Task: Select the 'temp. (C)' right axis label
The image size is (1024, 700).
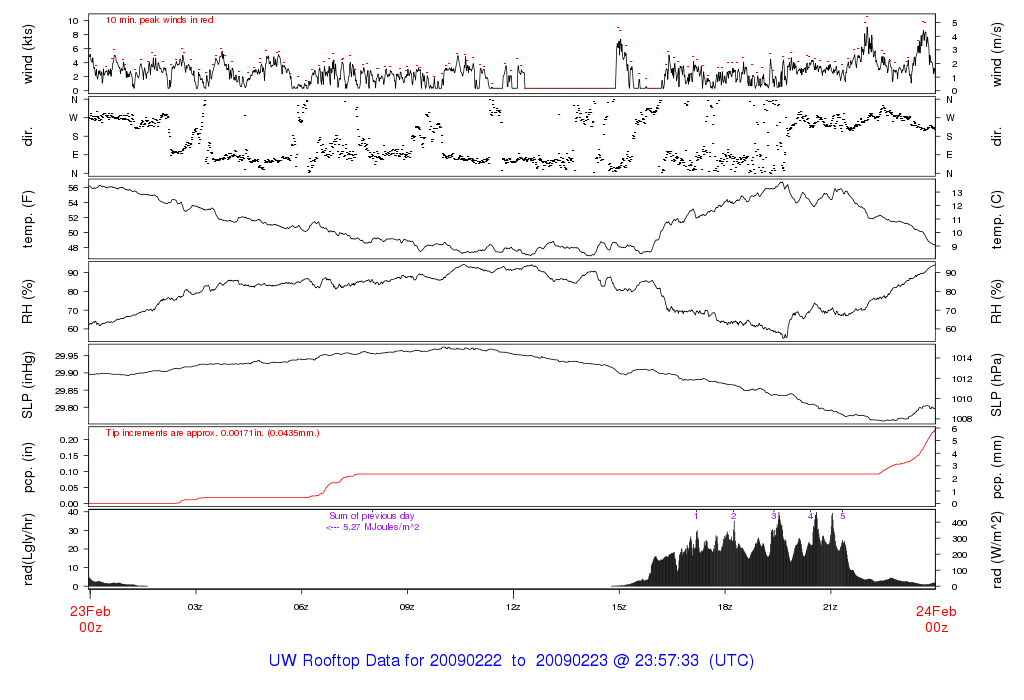Action: (995, 218)
